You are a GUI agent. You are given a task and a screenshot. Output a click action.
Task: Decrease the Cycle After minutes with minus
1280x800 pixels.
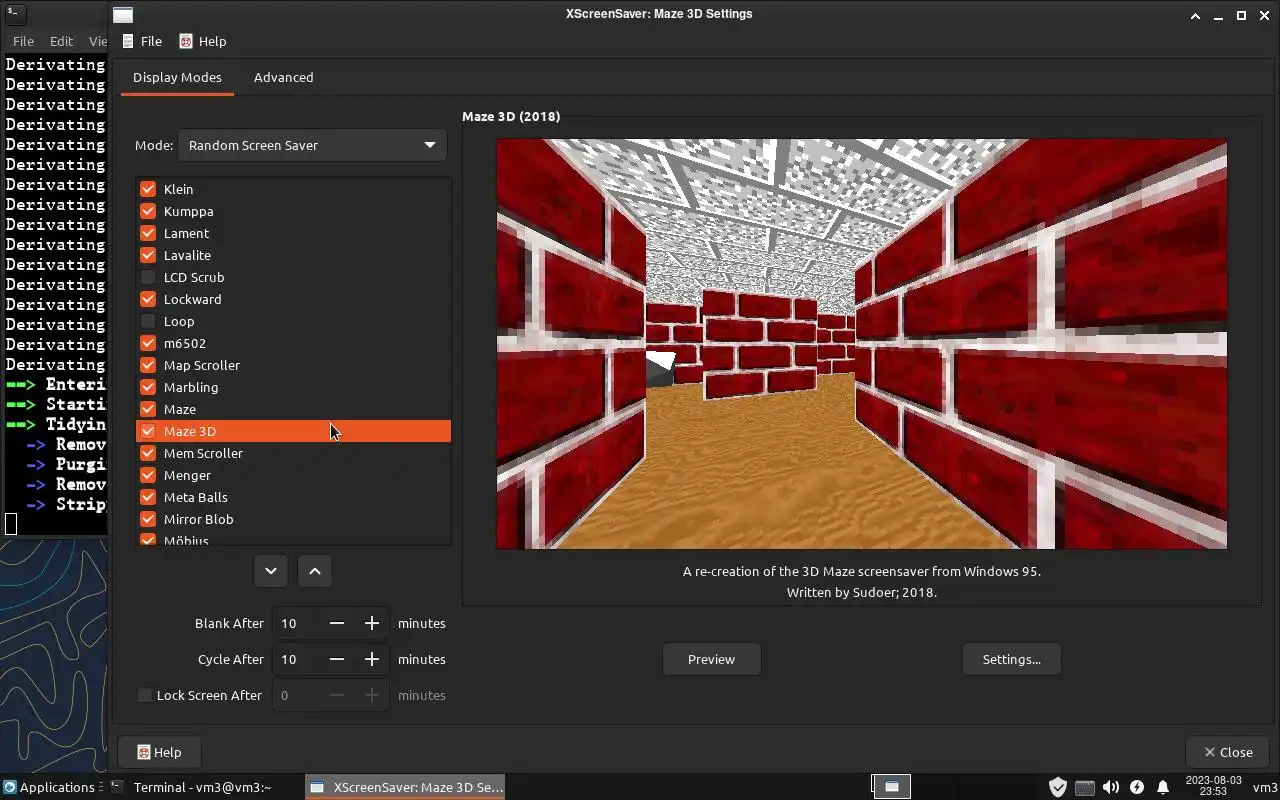point(337,659)
